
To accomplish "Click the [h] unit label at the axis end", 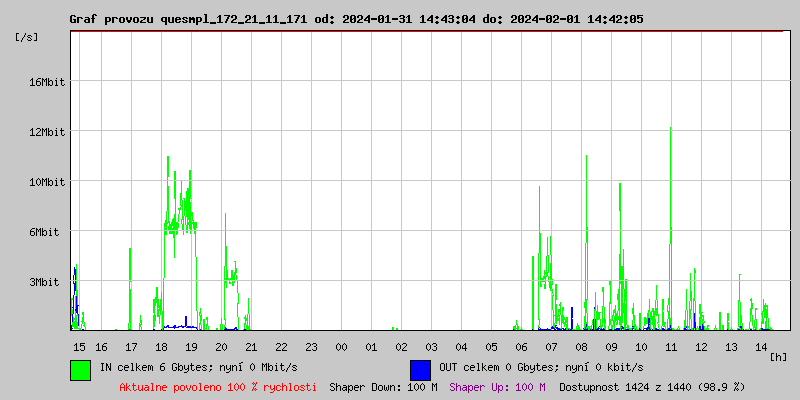I will tap(779, 357).
